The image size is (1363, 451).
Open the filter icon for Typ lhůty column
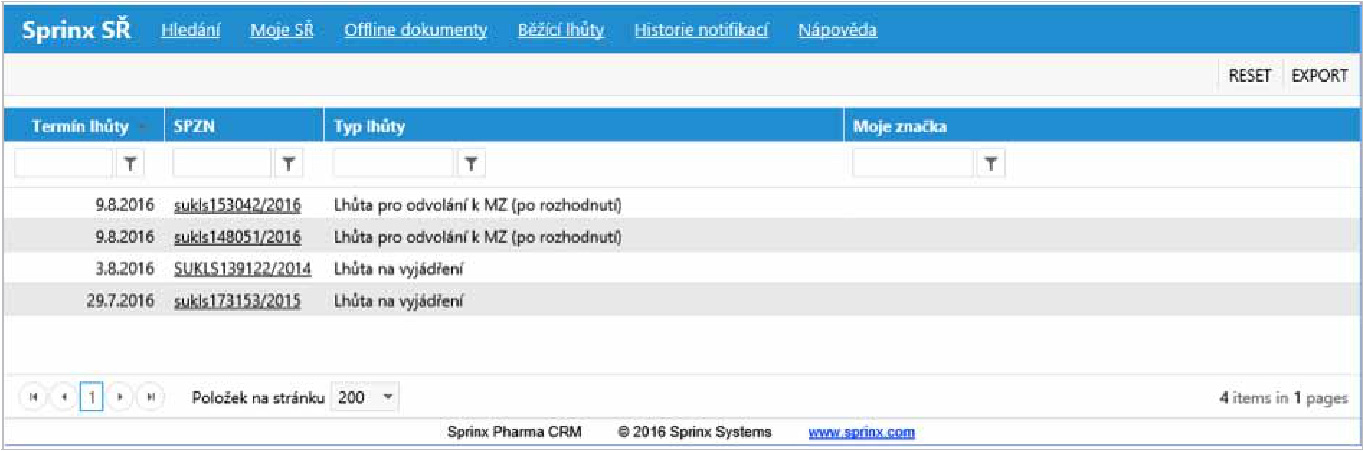tap(471, 163)
